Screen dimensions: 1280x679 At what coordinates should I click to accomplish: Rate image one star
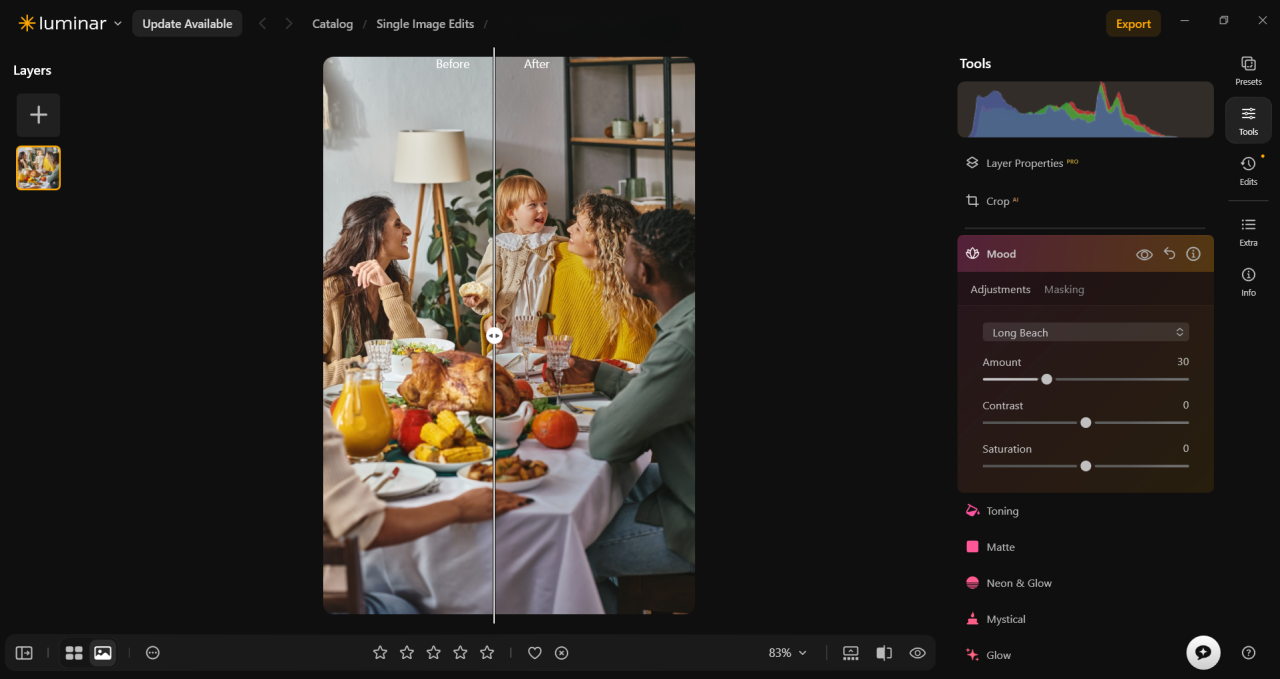click(x=380, y=653)
